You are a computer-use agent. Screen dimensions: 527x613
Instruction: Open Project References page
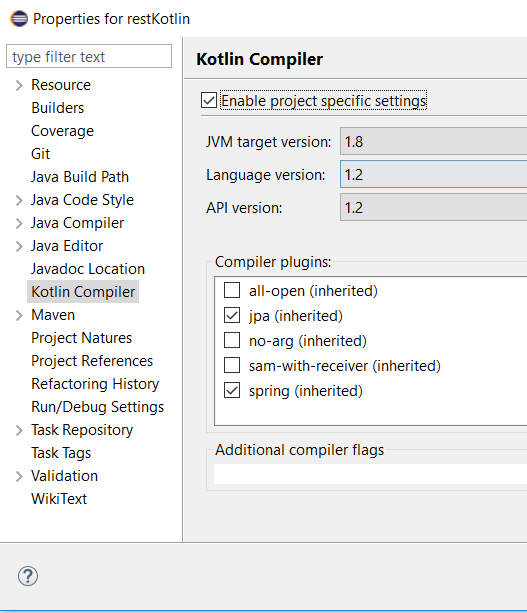(x=92, y=361)
